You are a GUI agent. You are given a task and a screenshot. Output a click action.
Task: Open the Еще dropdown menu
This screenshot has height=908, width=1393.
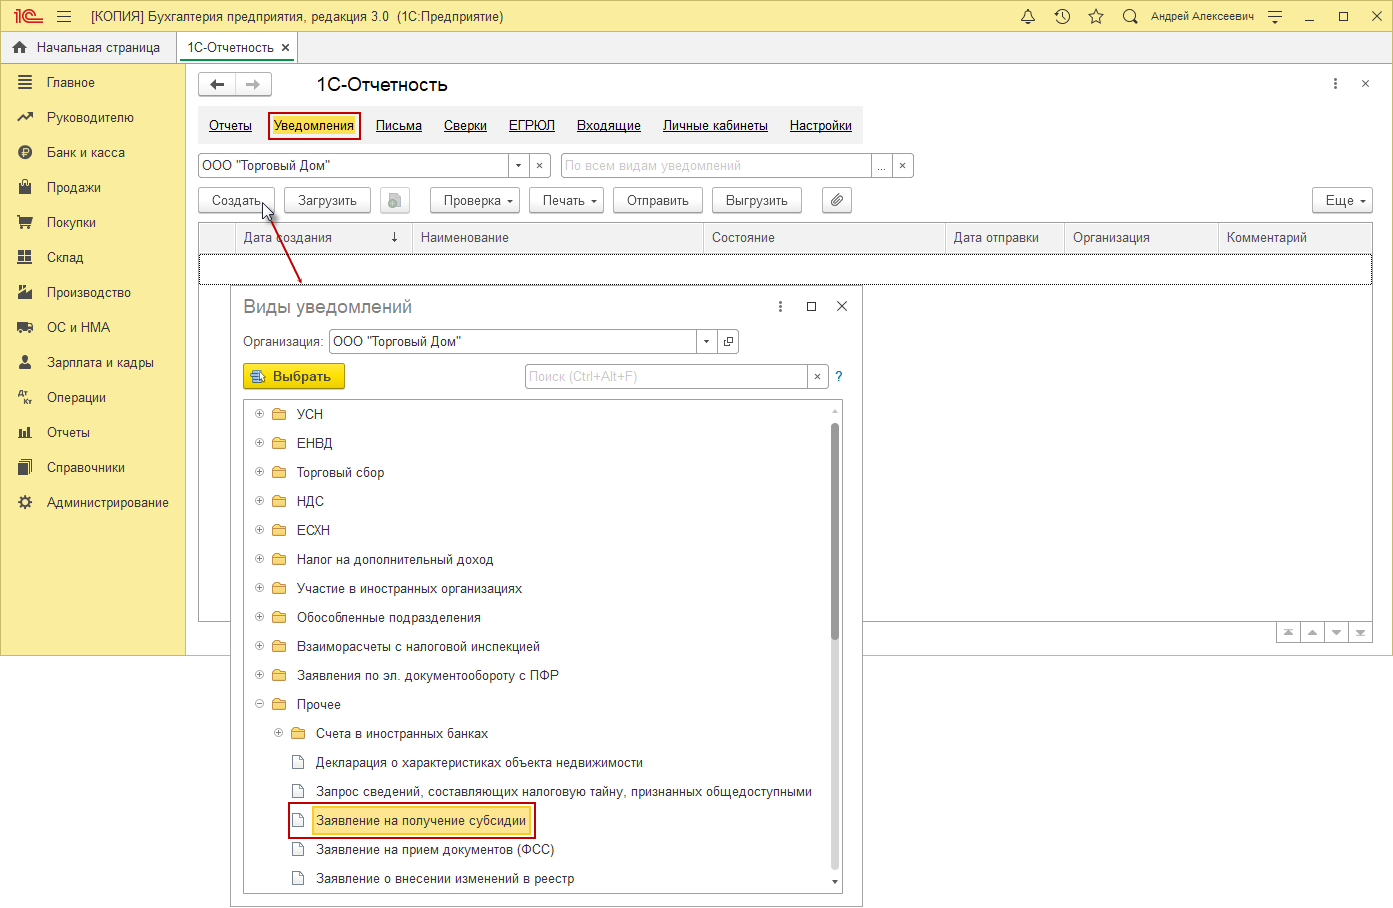tap(1342, 200)
